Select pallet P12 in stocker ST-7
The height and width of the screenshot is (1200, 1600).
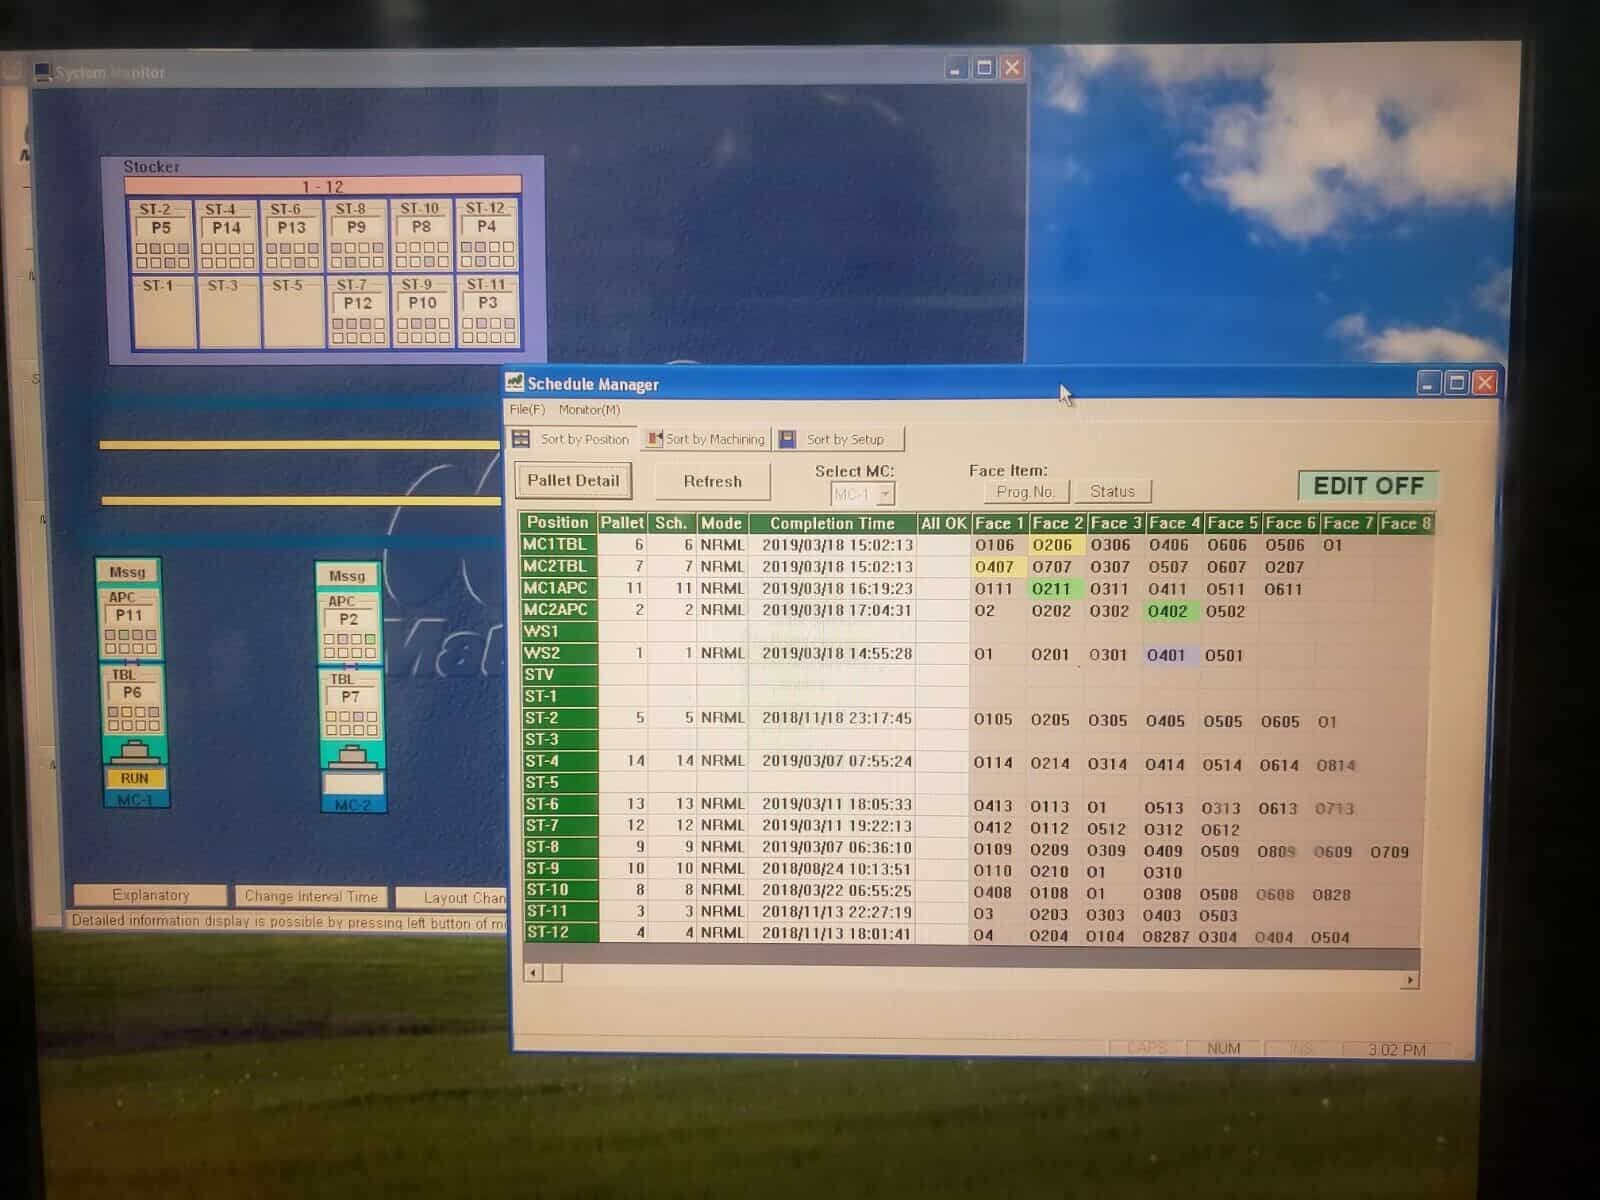[357, 303]
